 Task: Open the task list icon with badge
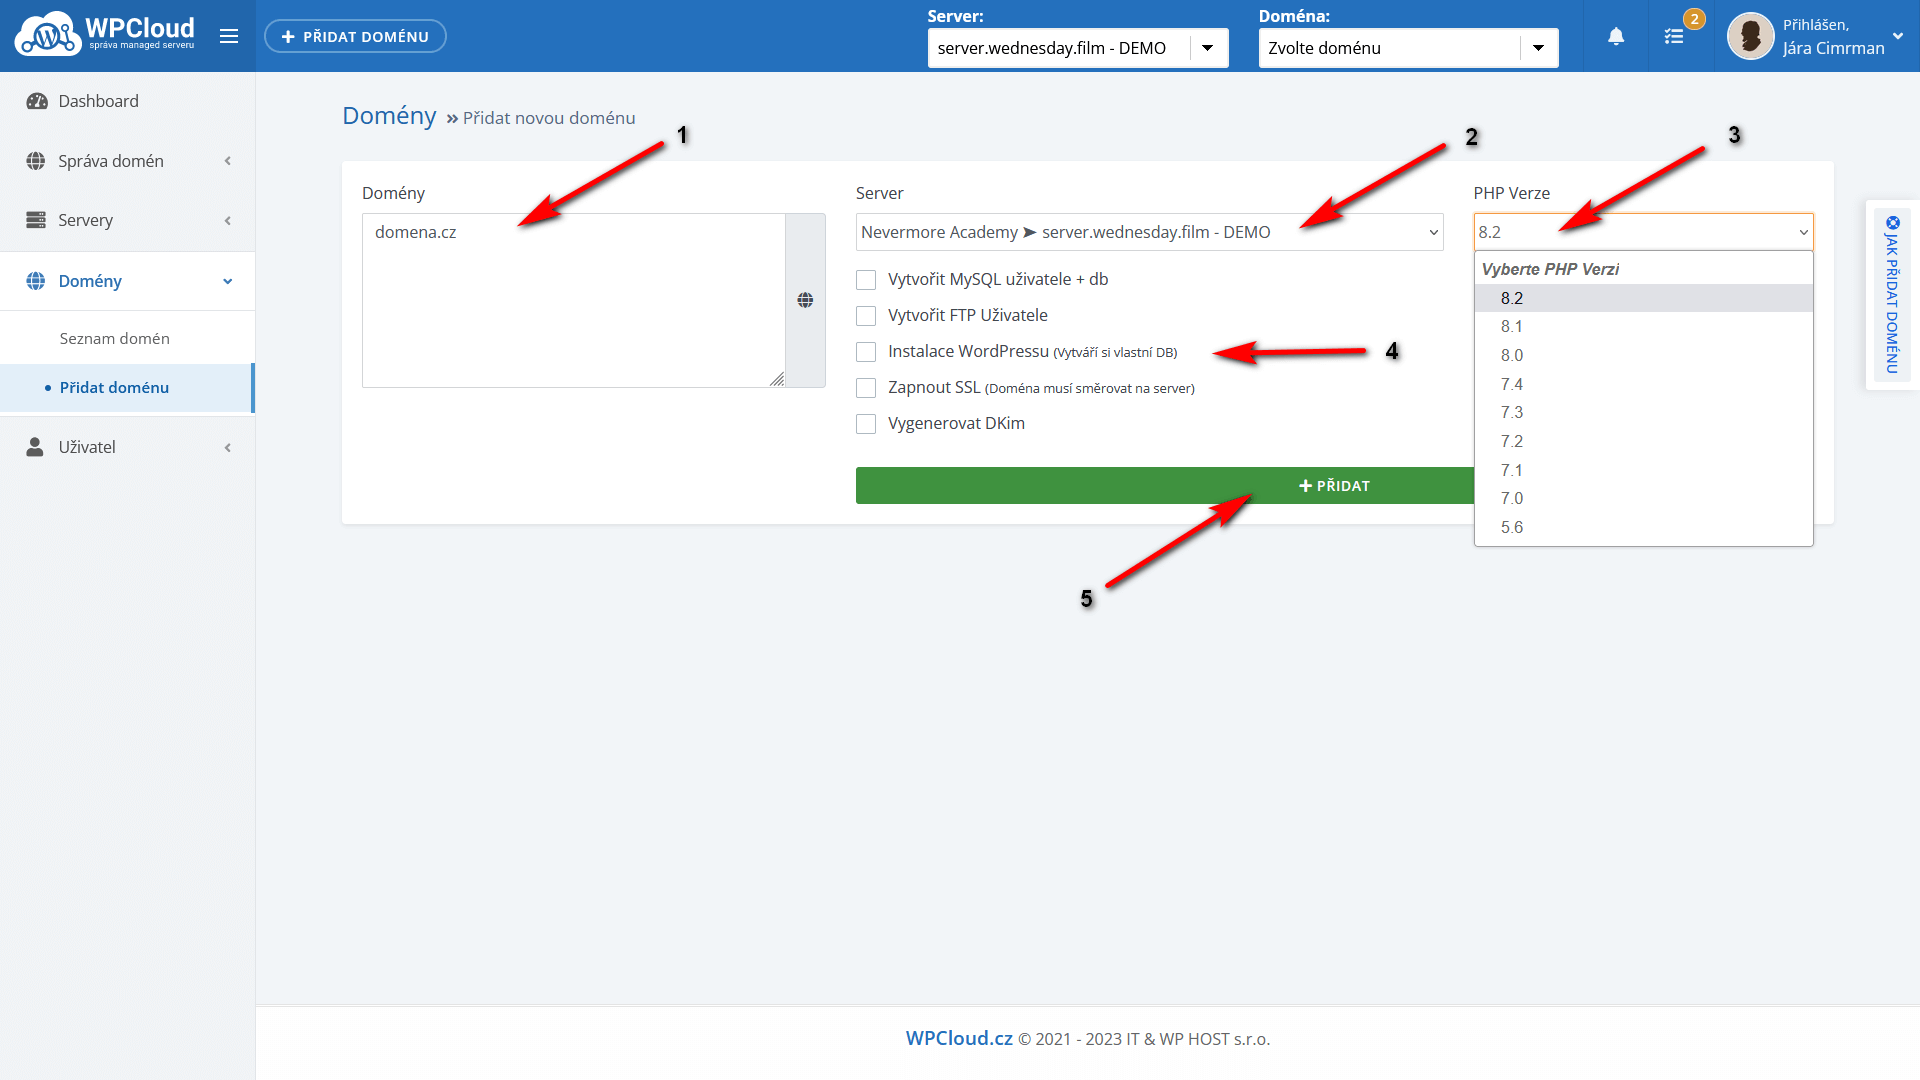point(1674,37)
